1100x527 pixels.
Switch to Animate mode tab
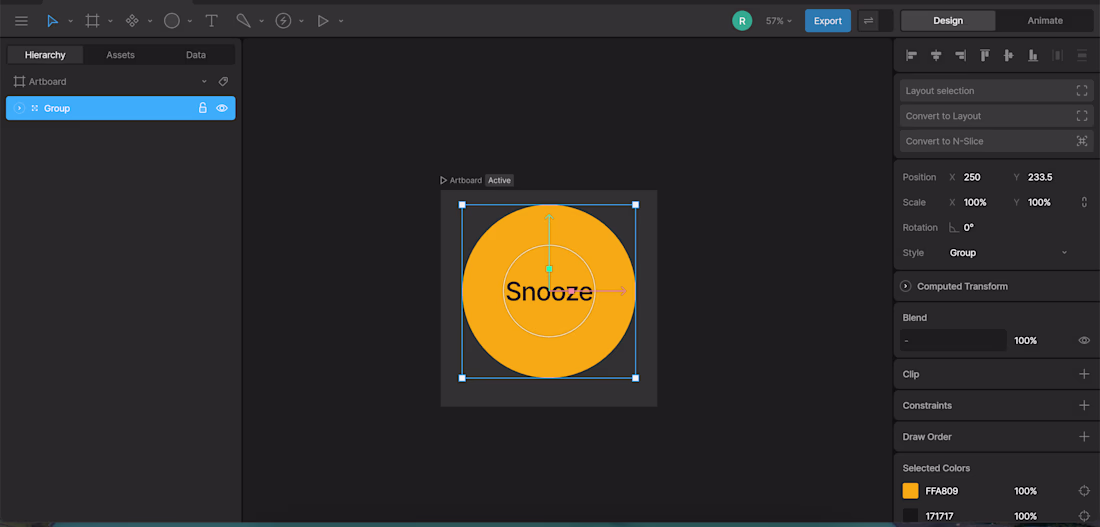[x=1045, y=20]
